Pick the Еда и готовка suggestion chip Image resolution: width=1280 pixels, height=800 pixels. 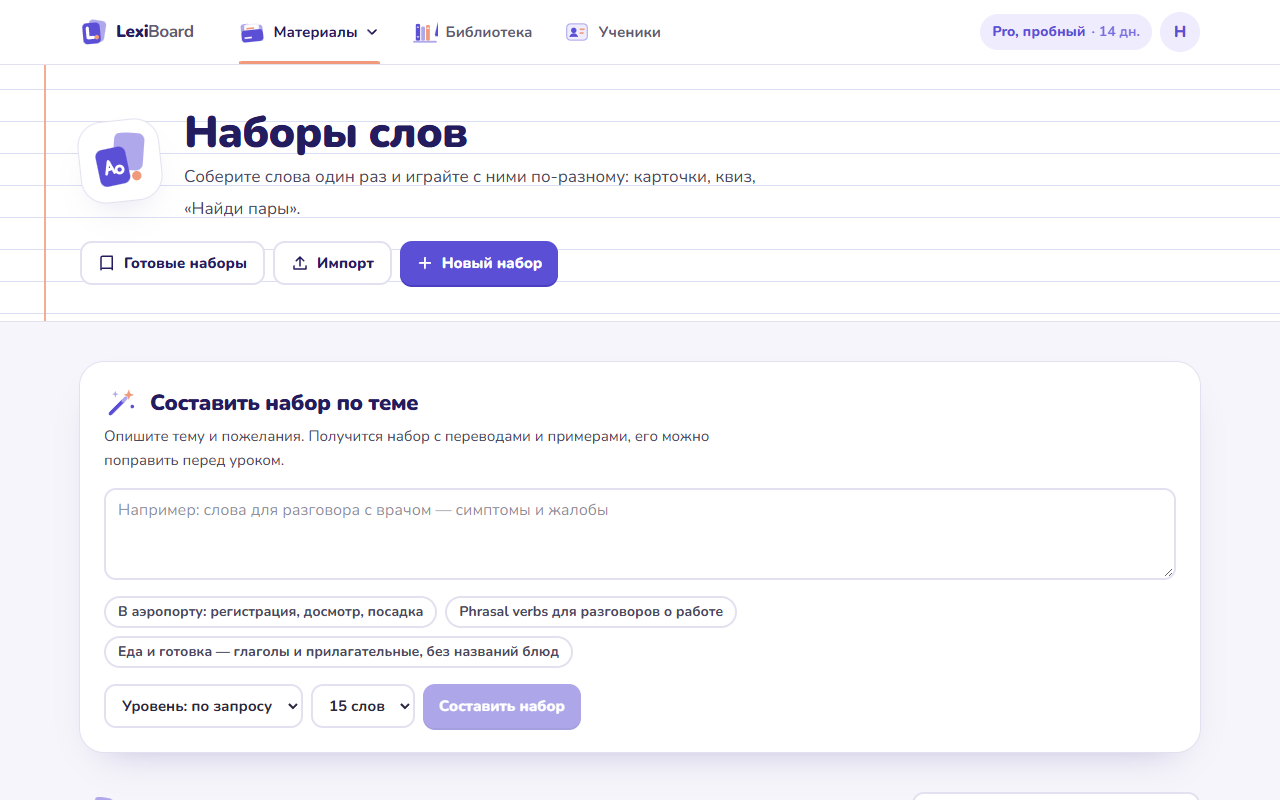pyautogui.click(x=339, y=652)
